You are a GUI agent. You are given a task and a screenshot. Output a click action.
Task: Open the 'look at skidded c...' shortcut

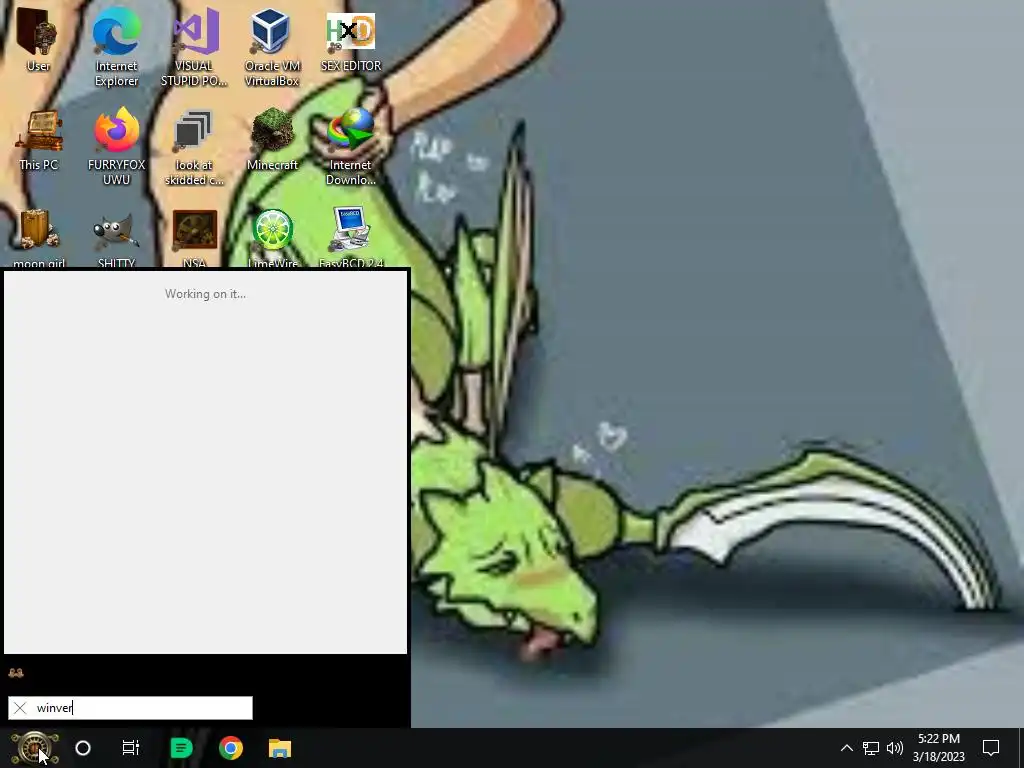194,147
